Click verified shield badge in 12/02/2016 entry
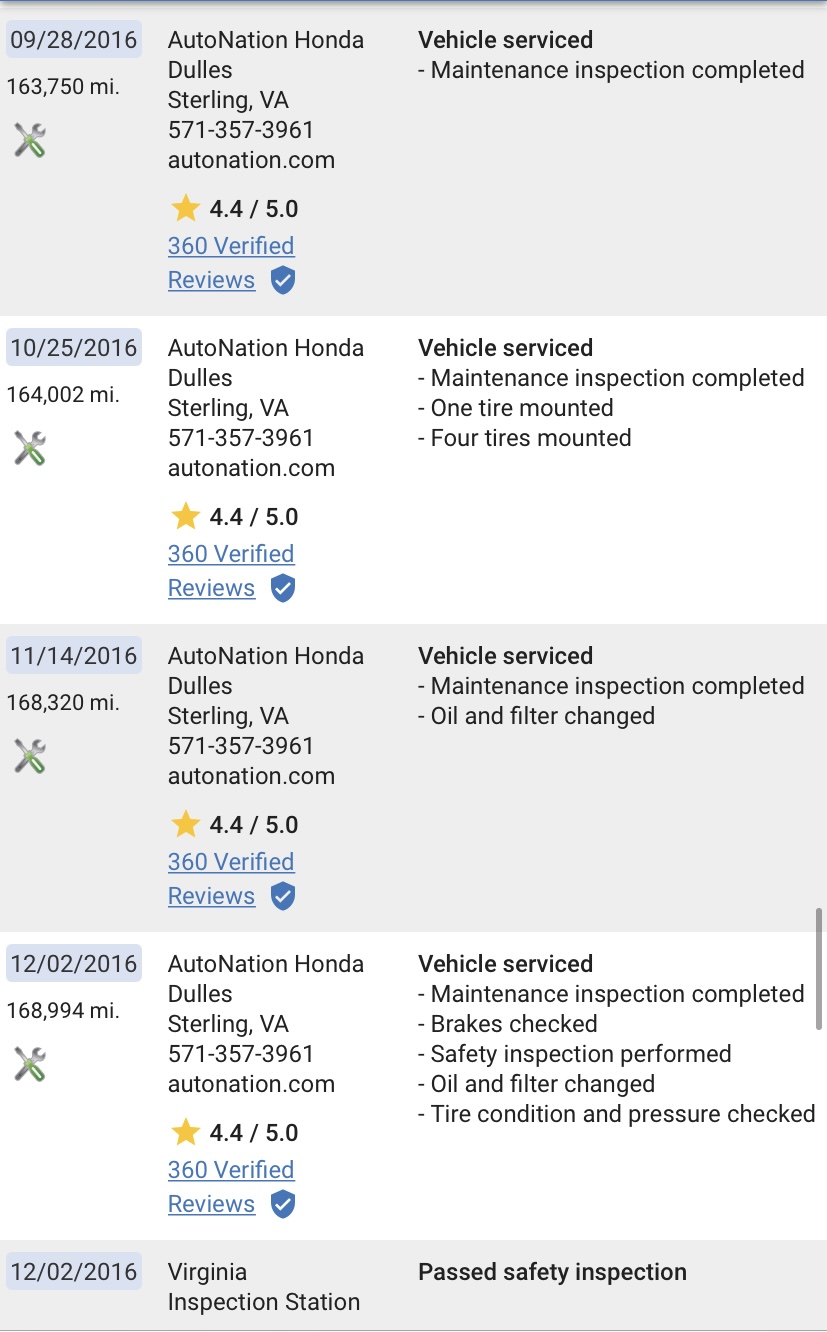 (283, 1205)
